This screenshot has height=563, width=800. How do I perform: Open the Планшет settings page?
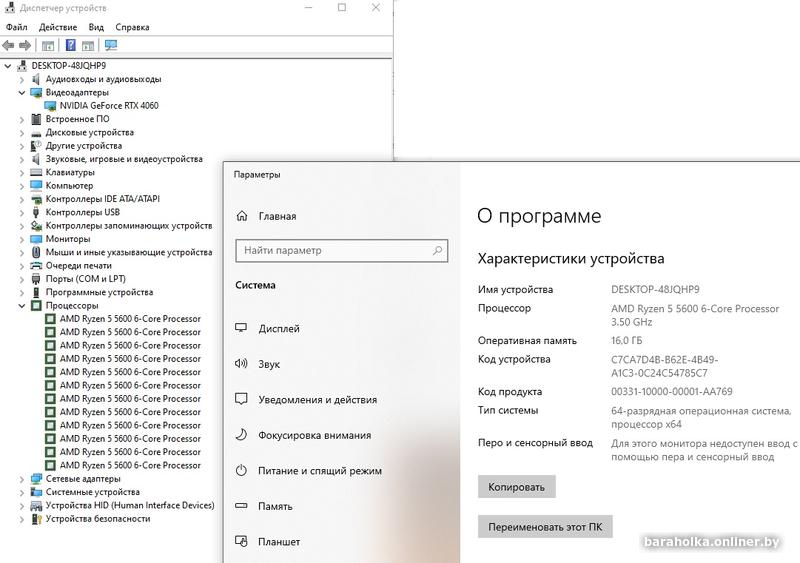point(279,542)
